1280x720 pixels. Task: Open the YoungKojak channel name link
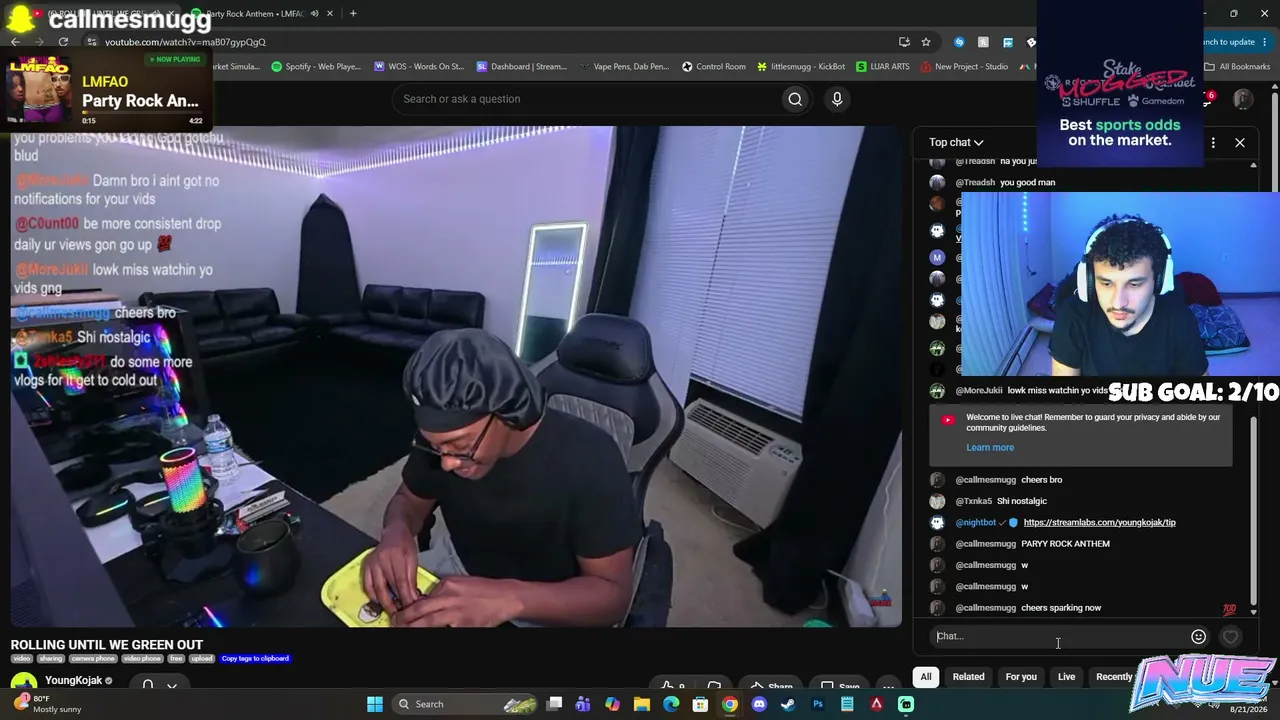[x=73, y=681]
